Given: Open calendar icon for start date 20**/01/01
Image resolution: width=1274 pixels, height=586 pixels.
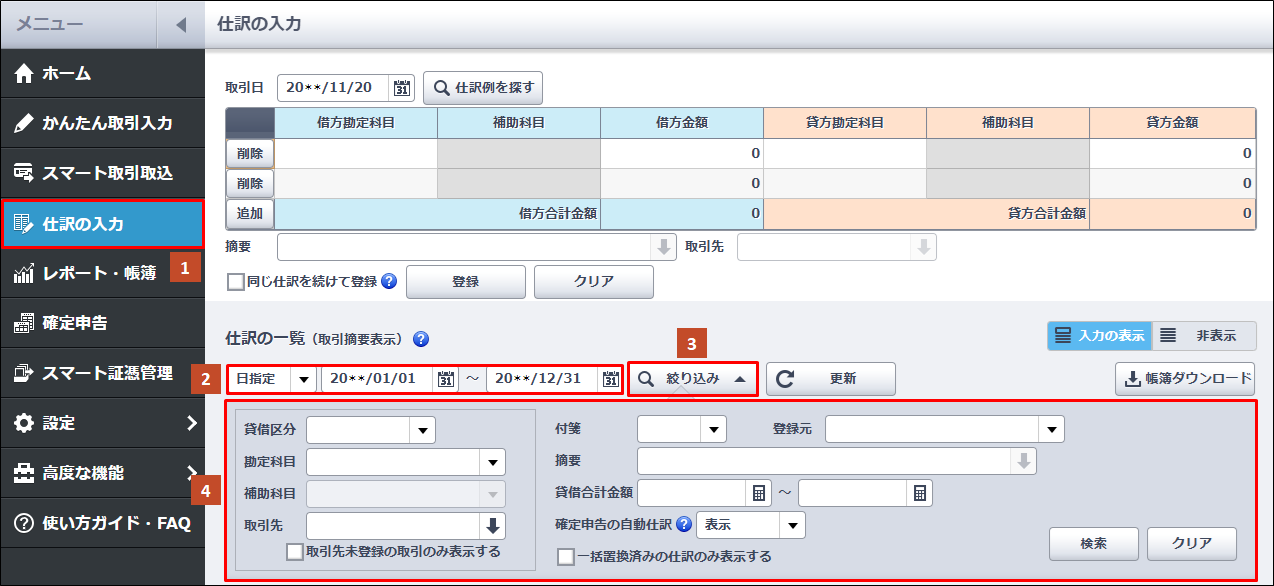Looking at the screenshot, I should click(x=446, y=380).
